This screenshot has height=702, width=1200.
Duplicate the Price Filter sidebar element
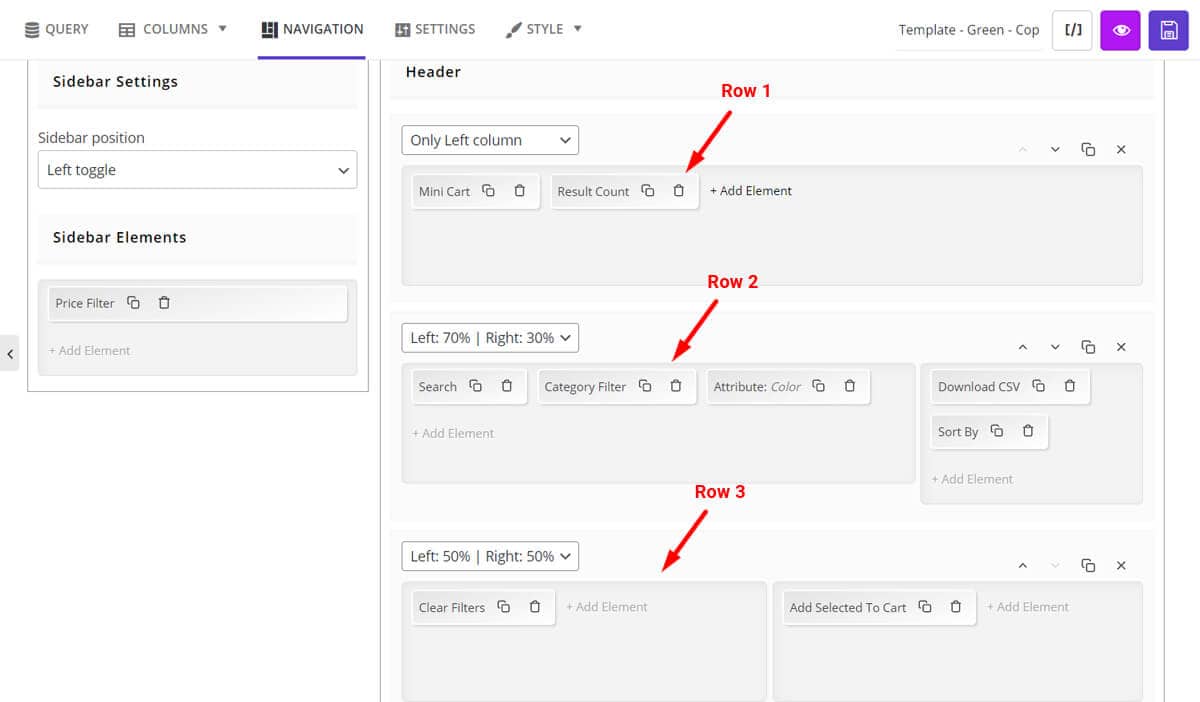134,302
